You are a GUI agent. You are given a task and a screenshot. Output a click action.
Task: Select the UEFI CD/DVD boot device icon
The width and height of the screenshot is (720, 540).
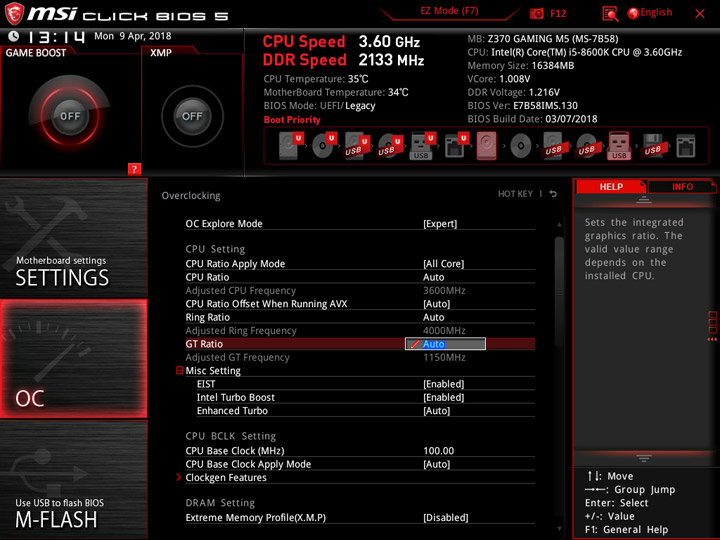click(x=324, y=146)
